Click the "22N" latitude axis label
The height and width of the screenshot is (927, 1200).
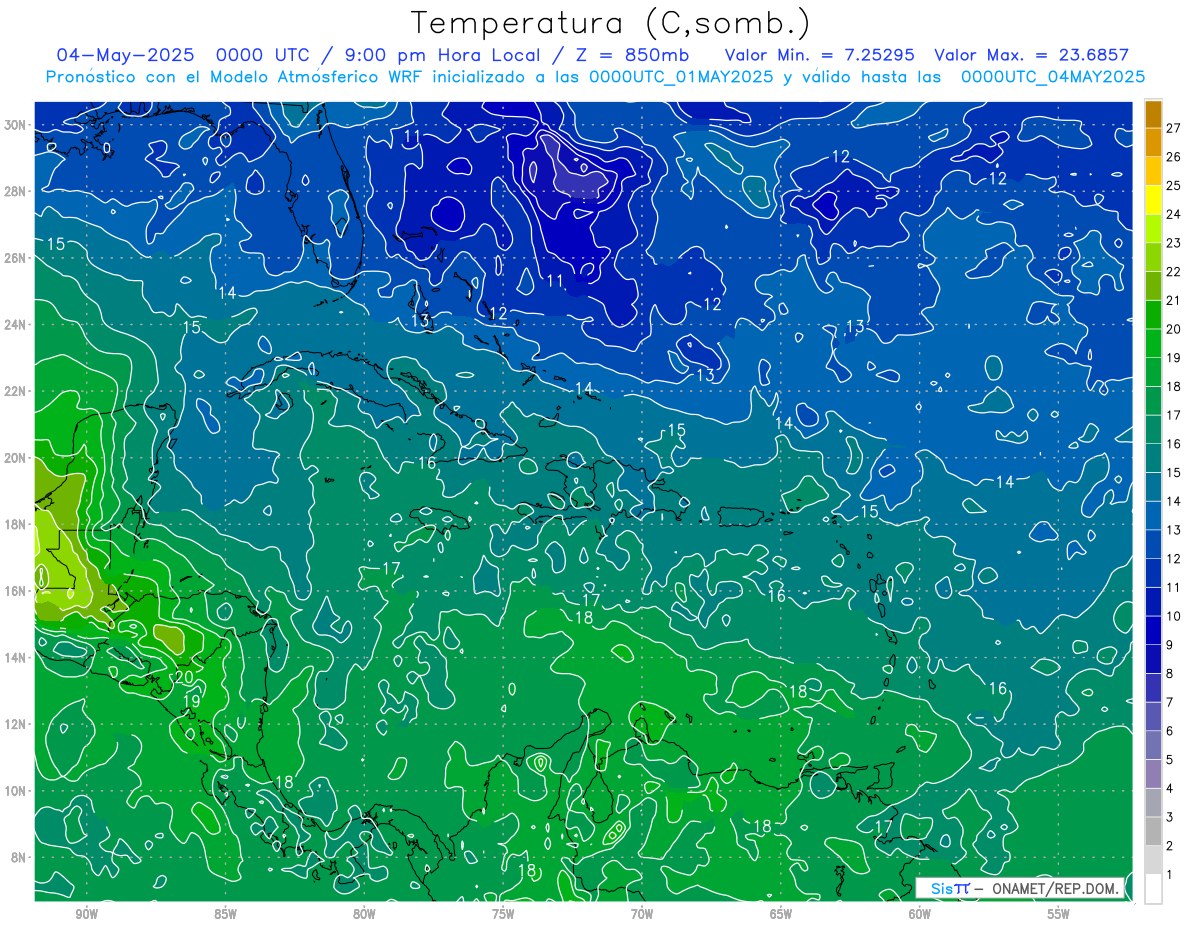pyautogui.click(x=16, y=391)
